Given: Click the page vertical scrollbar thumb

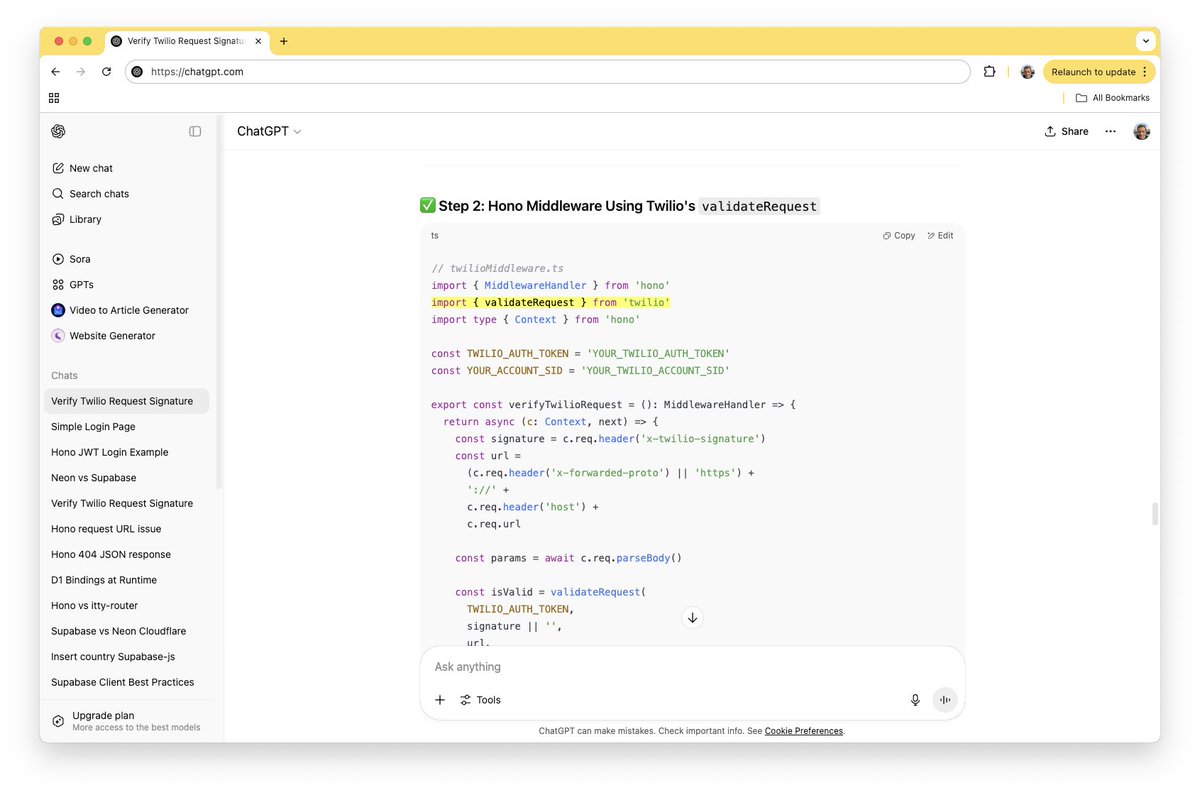Looking at the screenshot, I should click(x=1155, y=513).
